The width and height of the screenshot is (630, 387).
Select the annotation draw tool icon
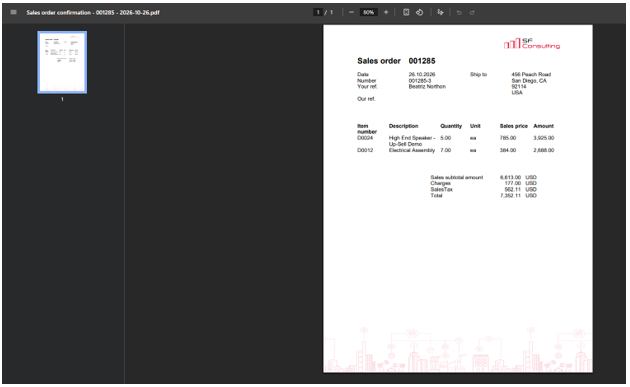point(440,12)
